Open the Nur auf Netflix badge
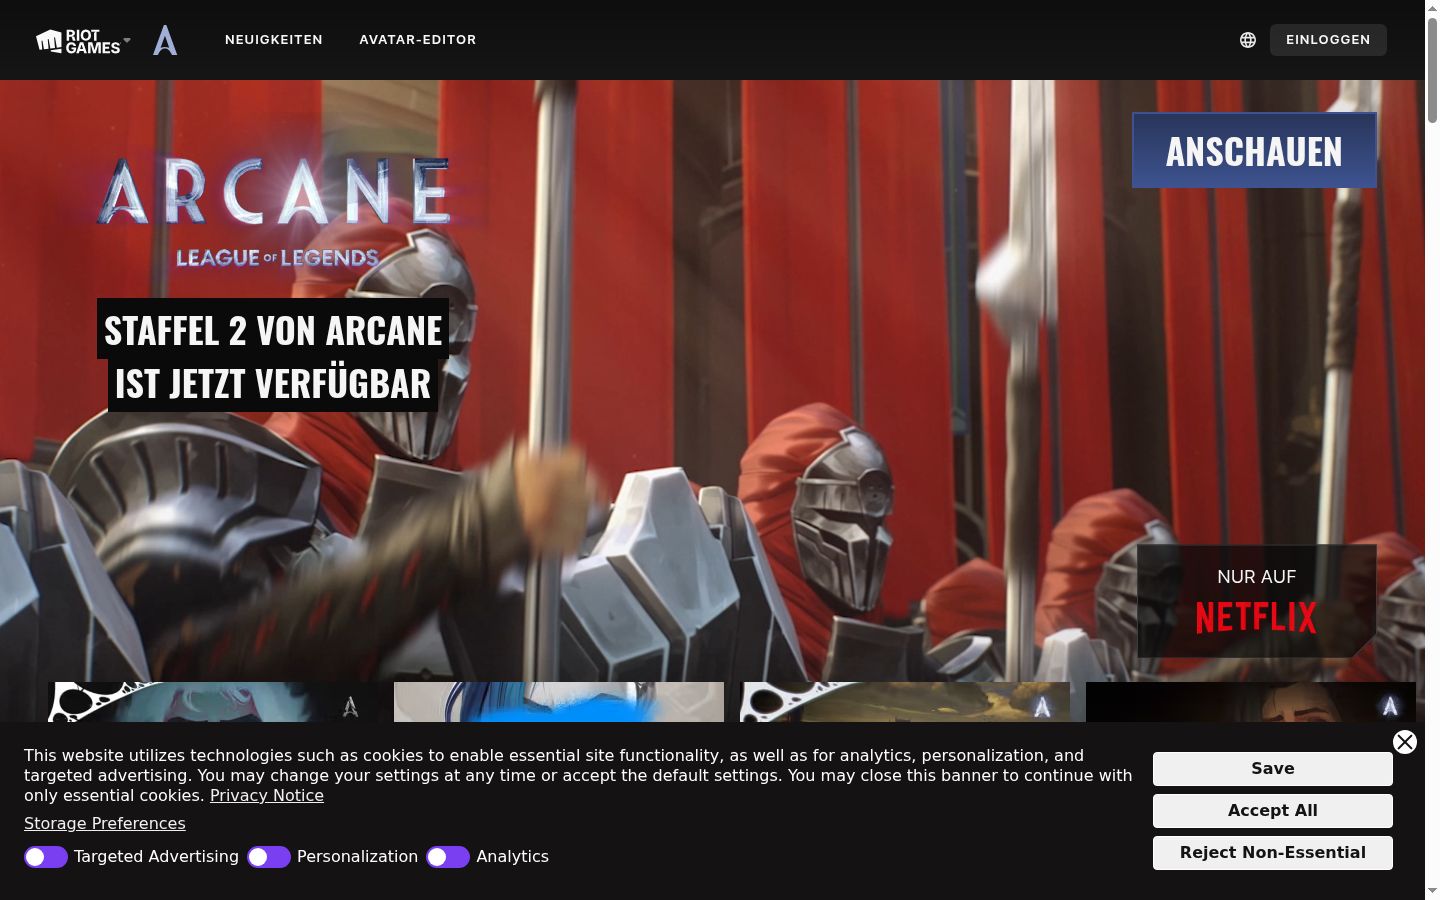Screen dimensions: 1440x900 coord(1257,601)
